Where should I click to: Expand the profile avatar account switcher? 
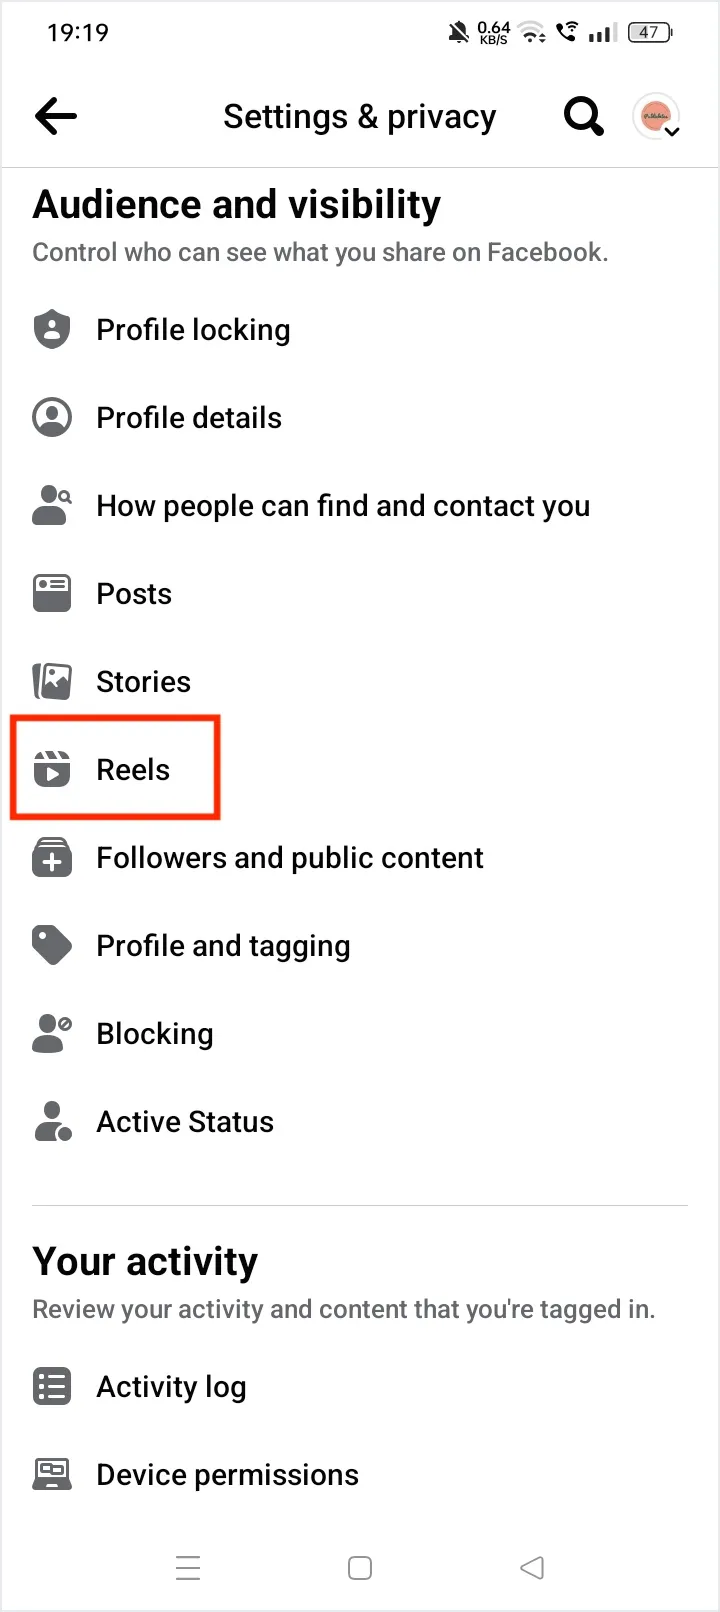pos(657,117)
